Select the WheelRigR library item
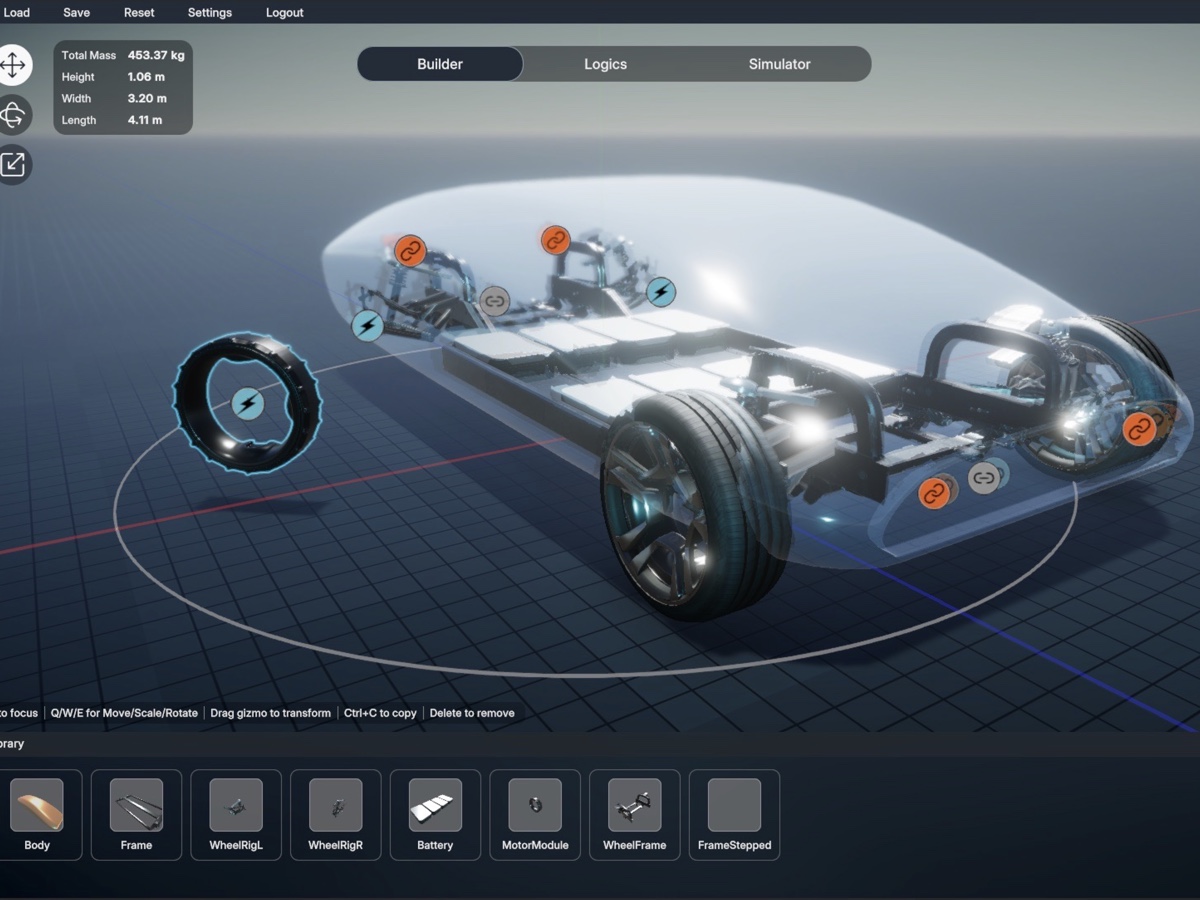This screenshot has width=1200, height=900. [335, 815]
